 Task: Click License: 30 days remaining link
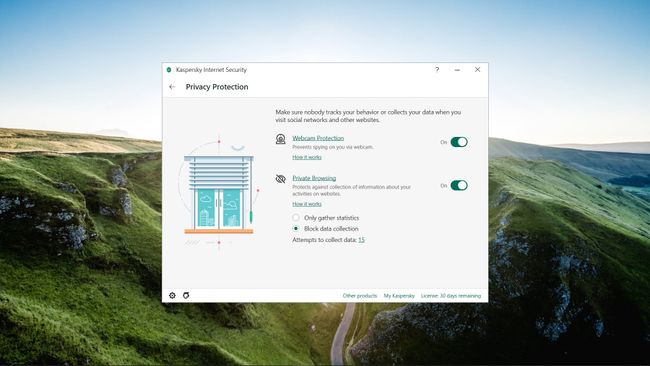point(451,296)
